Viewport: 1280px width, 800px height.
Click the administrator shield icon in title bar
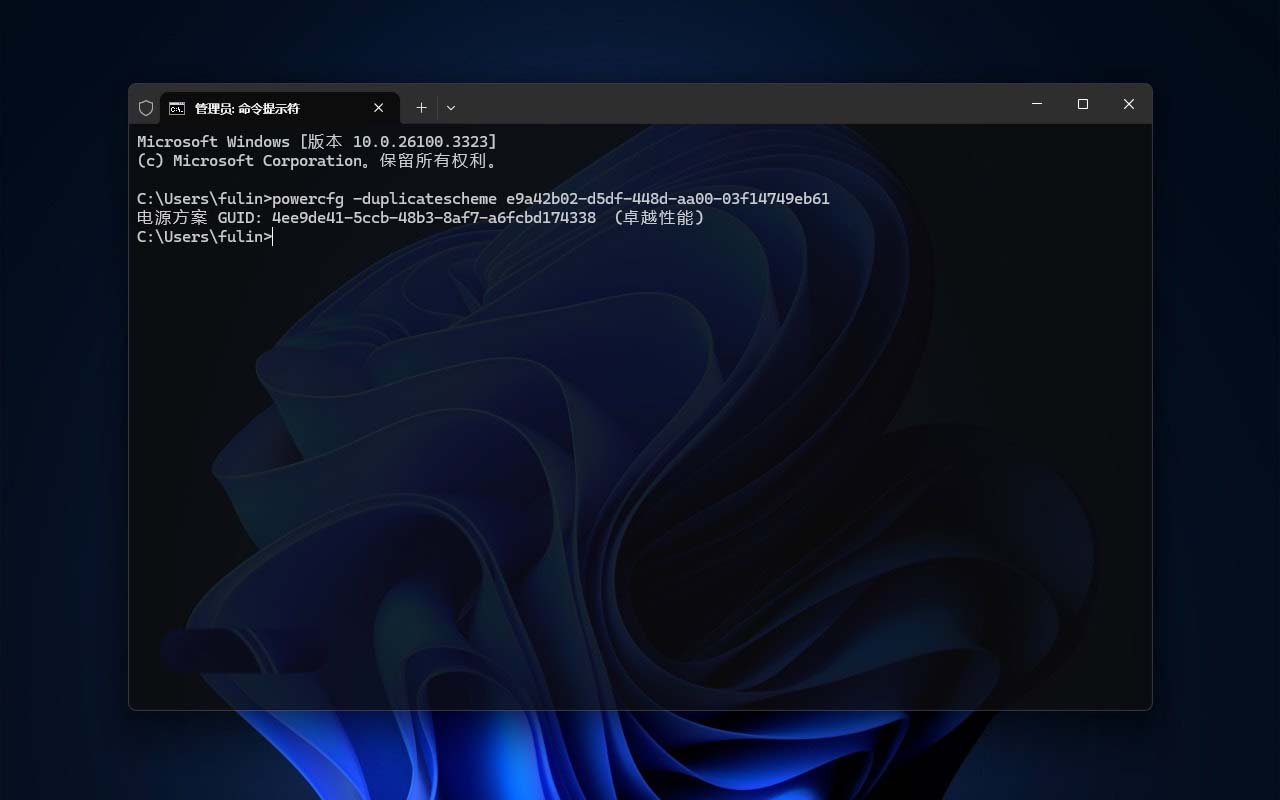[146, 108]
